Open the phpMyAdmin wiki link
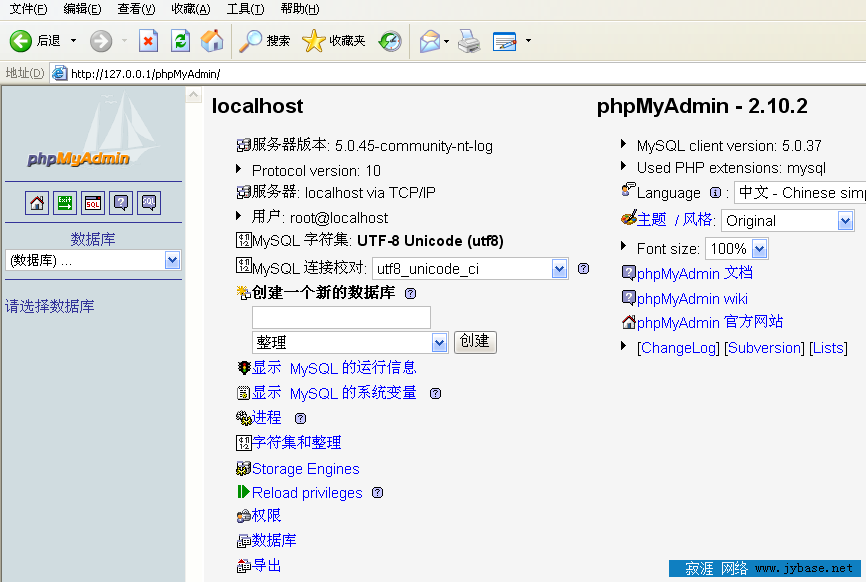 (692, 299)
